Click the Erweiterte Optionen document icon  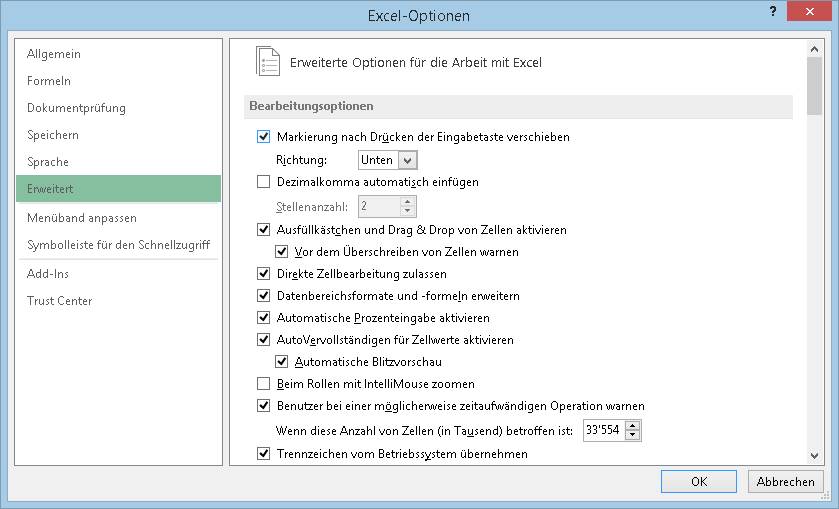pos(268,61)
